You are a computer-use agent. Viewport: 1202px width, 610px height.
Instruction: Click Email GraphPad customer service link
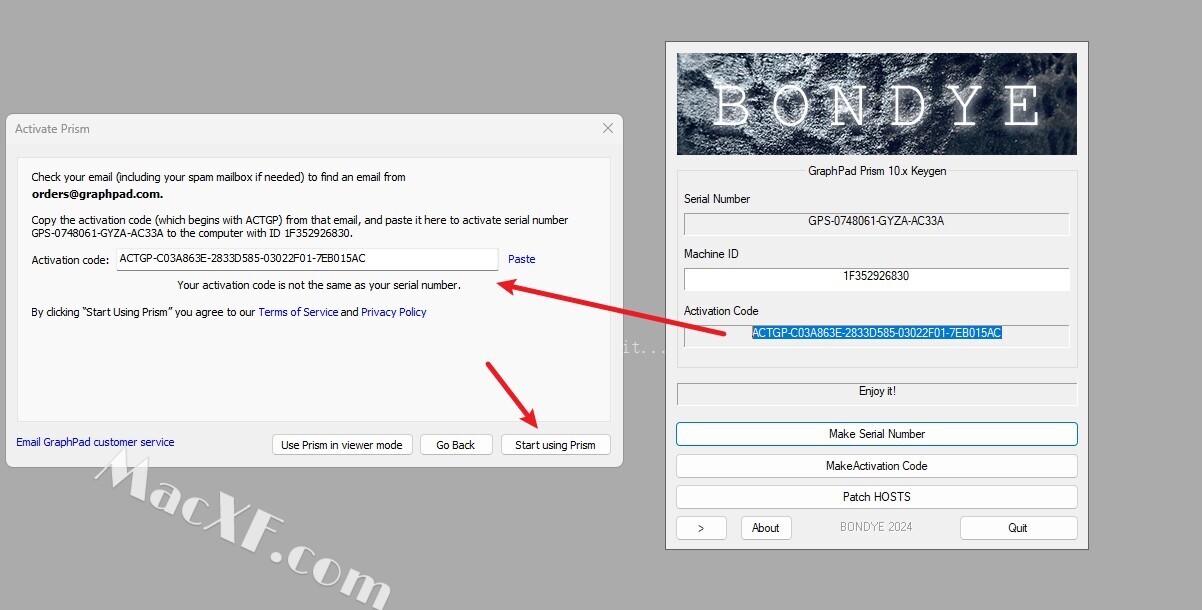tap(95, 442)
